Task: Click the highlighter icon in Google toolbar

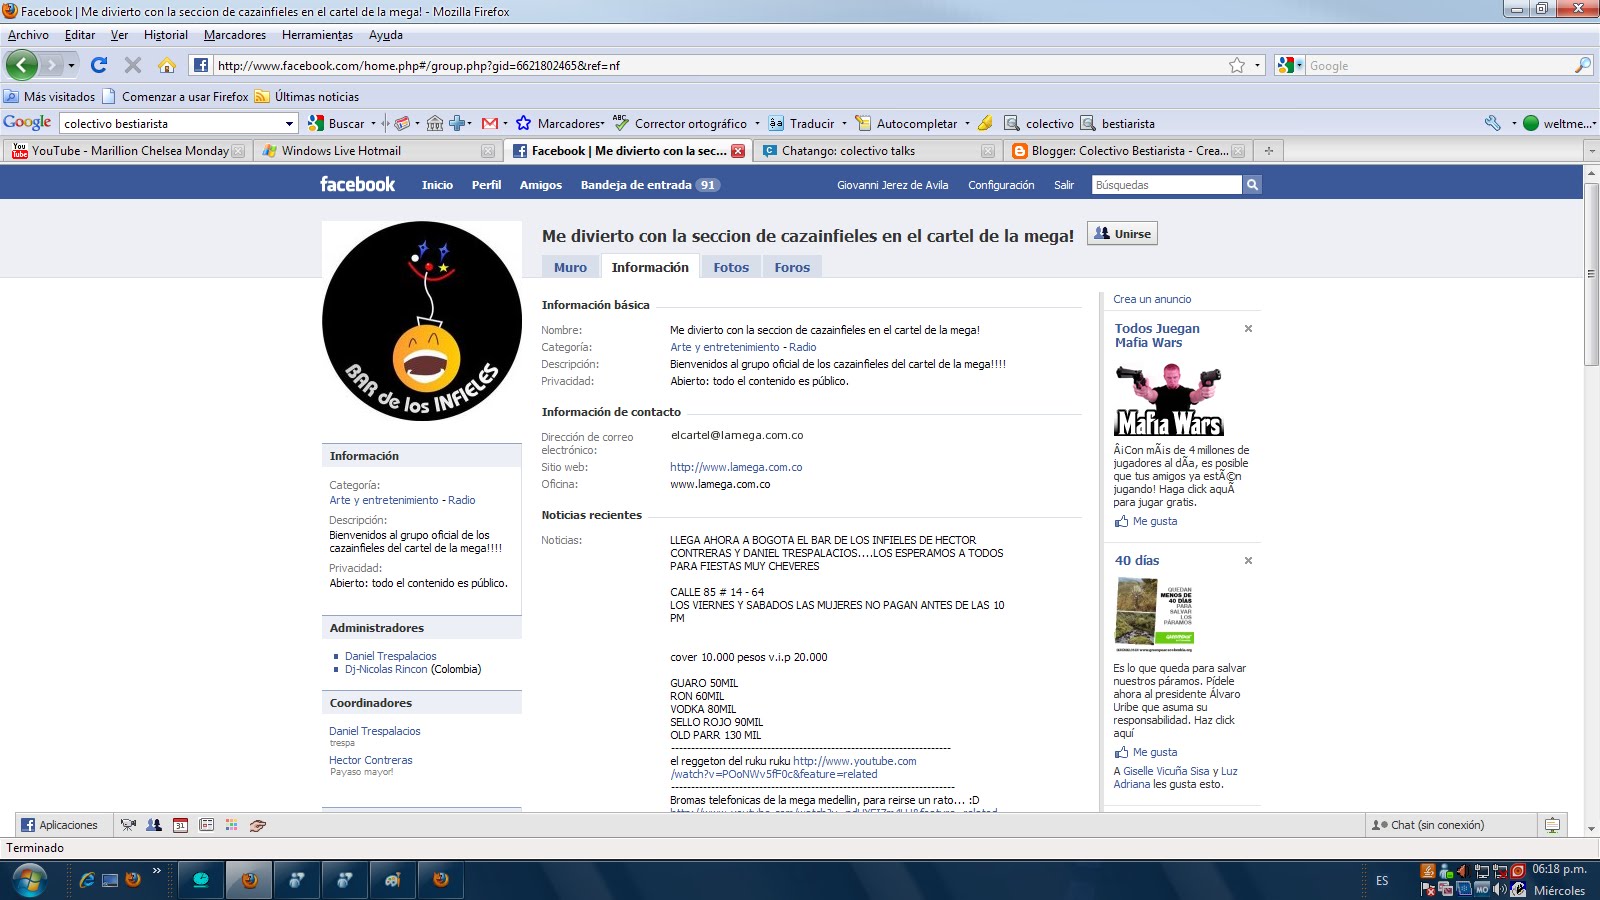Action: tap(985, 123)
